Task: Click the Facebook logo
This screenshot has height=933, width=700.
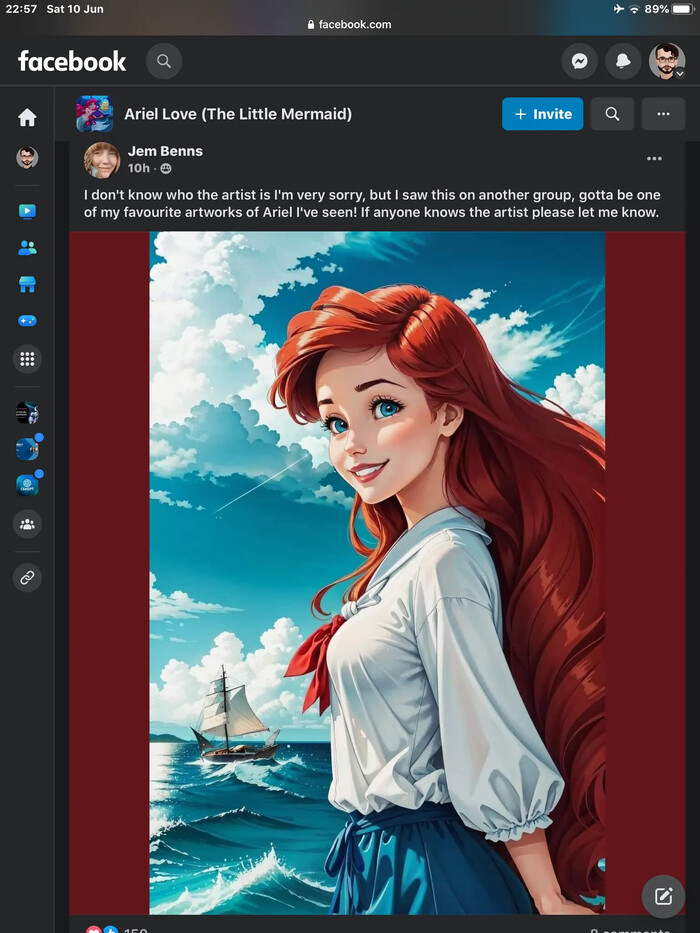Action: pos(72,61)
